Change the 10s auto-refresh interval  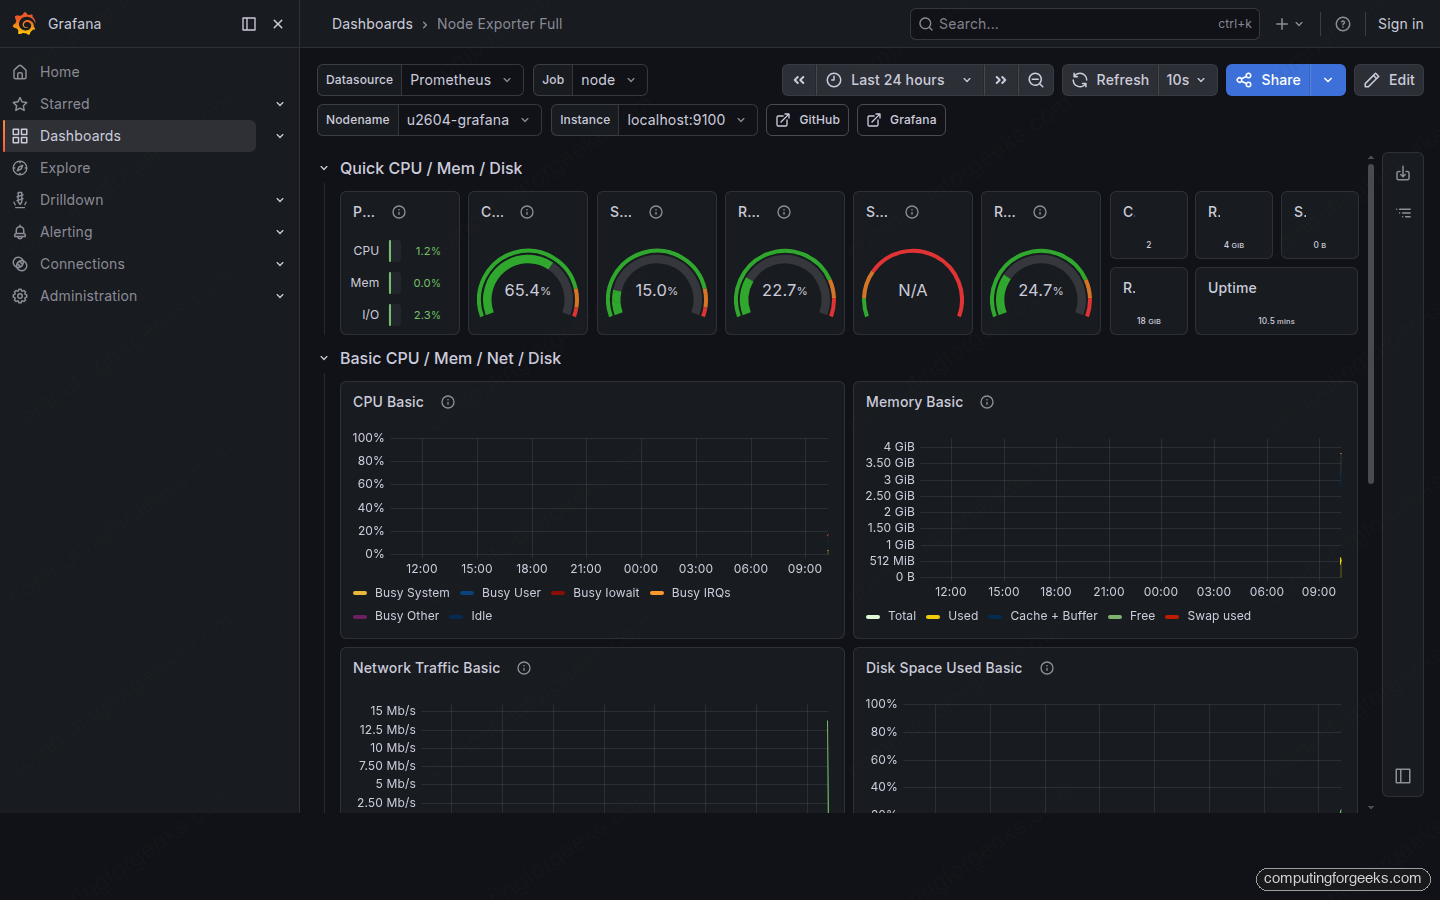click(1187, 80)
